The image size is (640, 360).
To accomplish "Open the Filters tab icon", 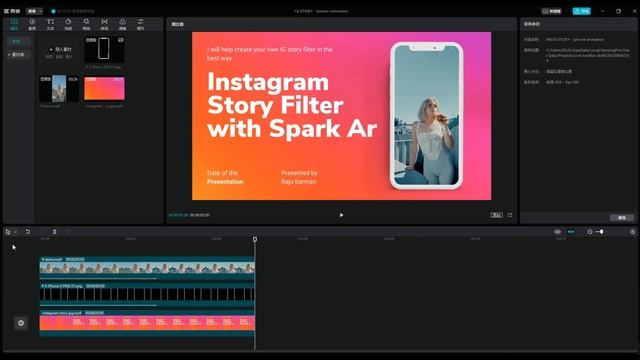I will [x=122, y=24].
